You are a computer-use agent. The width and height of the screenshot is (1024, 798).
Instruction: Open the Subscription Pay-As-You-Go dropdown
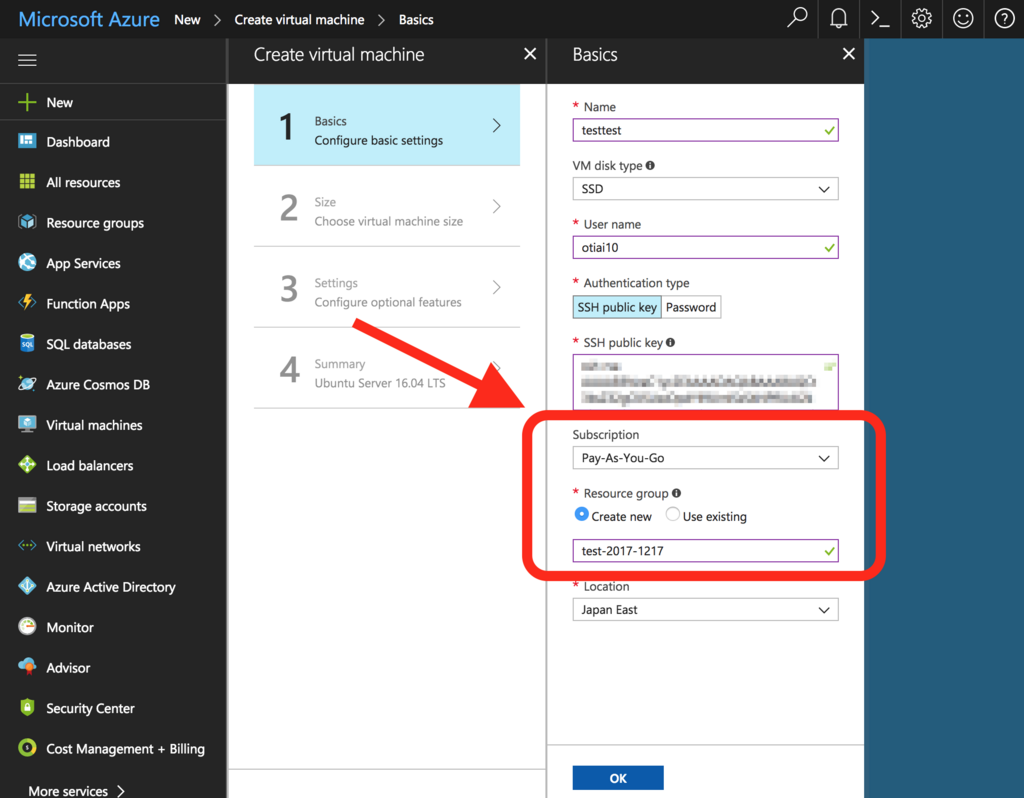pyautogui.click(x=705, y=458)
